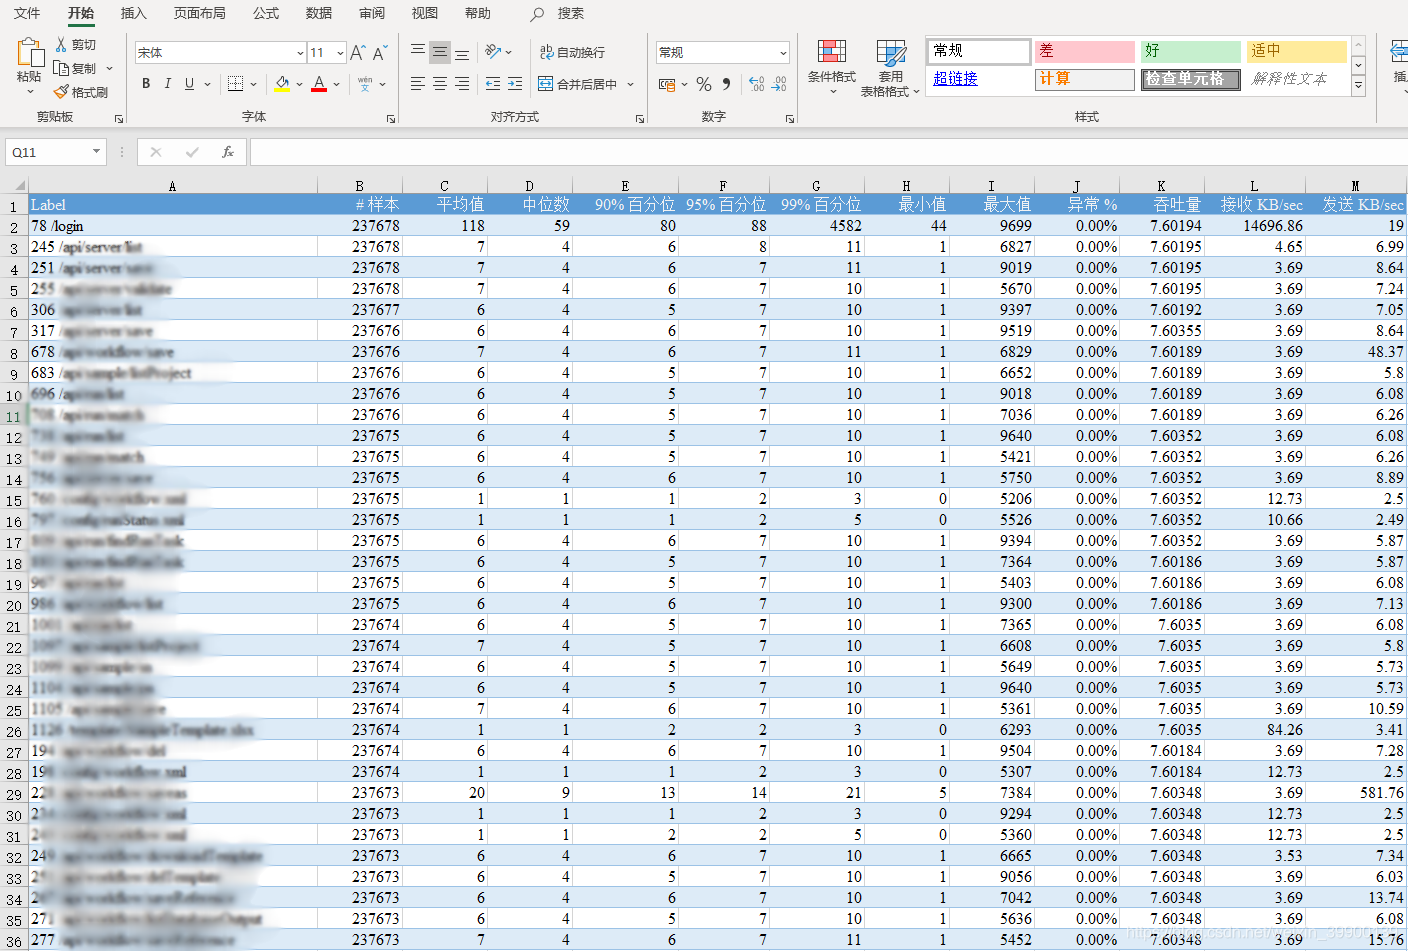Align text left in the alignment group

coord(418,84)
